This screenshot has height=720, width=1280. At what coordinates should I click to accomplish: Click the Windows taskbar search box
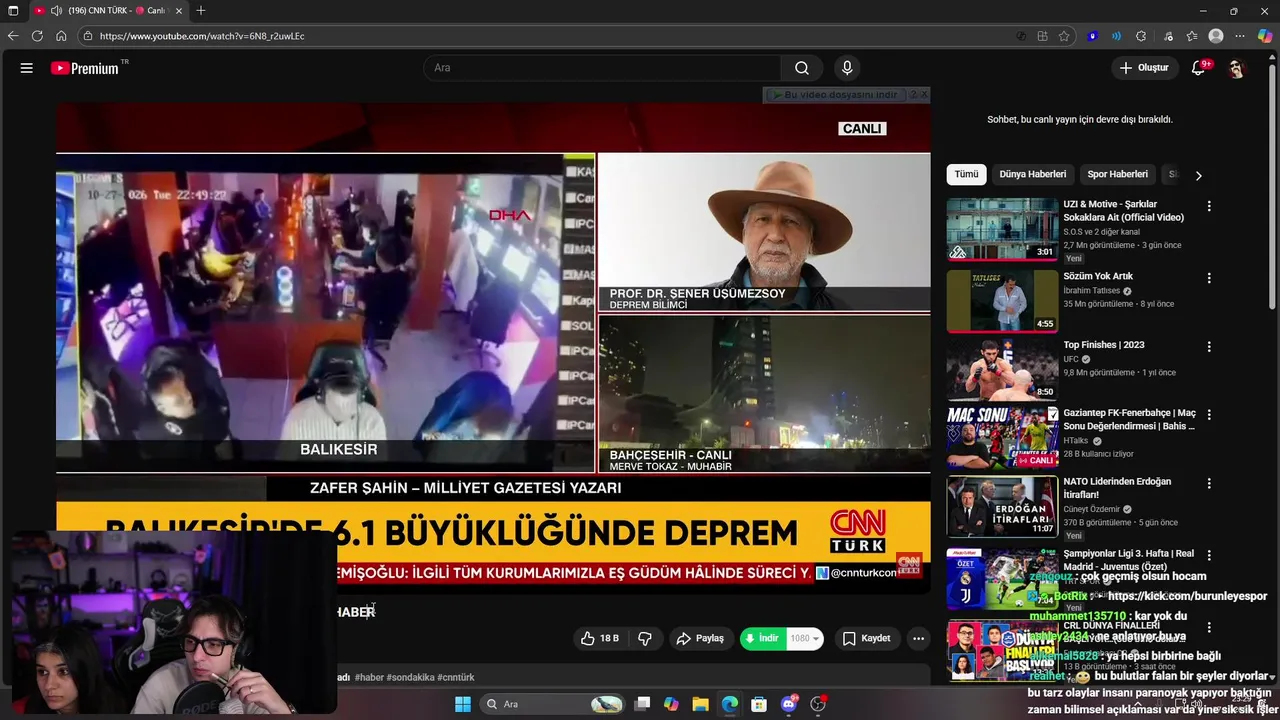click(x=551, y=704)
